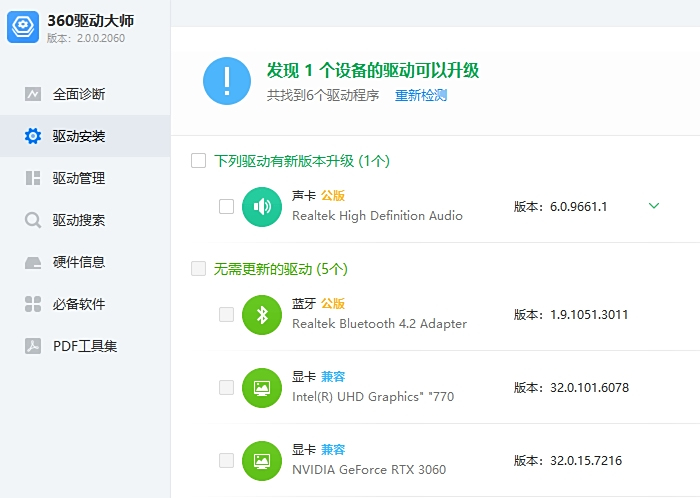Open the 全面诊断 menu item
Viewport: 700px width, 498px height.
pyautogui.click(x=78, y=94)
